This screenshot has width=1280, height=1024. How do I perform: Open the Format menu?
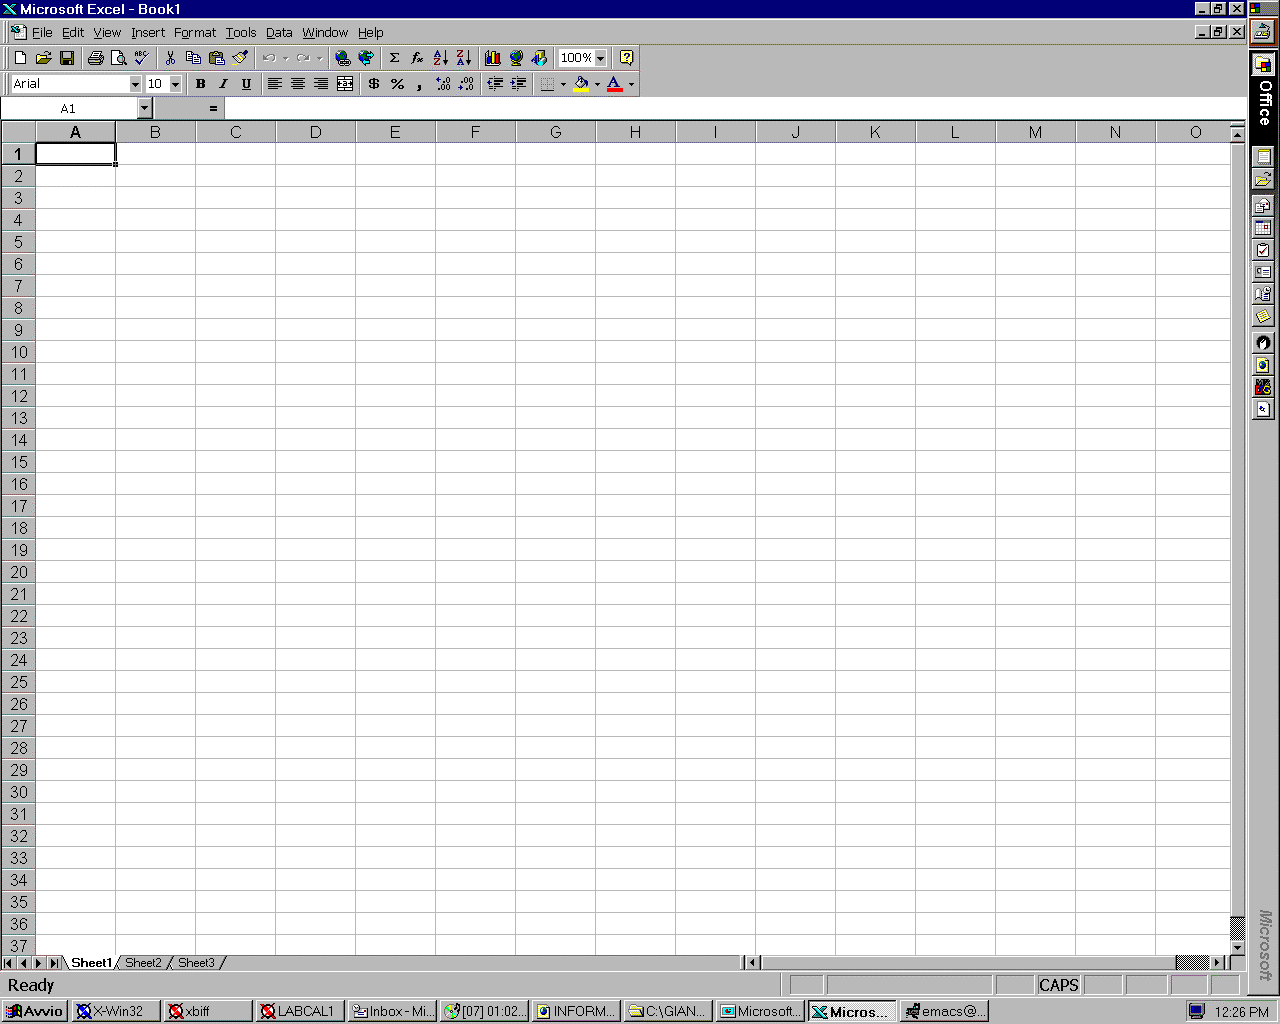click(x=195, y=33)
